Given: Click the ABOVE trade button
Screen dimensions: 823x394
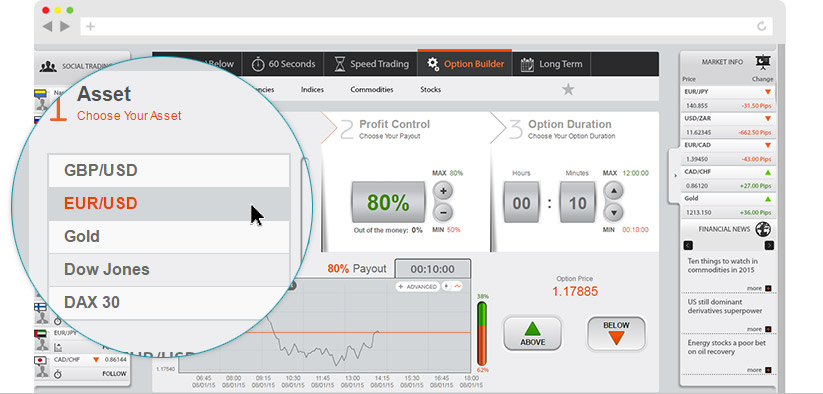Looking at the screenshot, I should 533,333.
